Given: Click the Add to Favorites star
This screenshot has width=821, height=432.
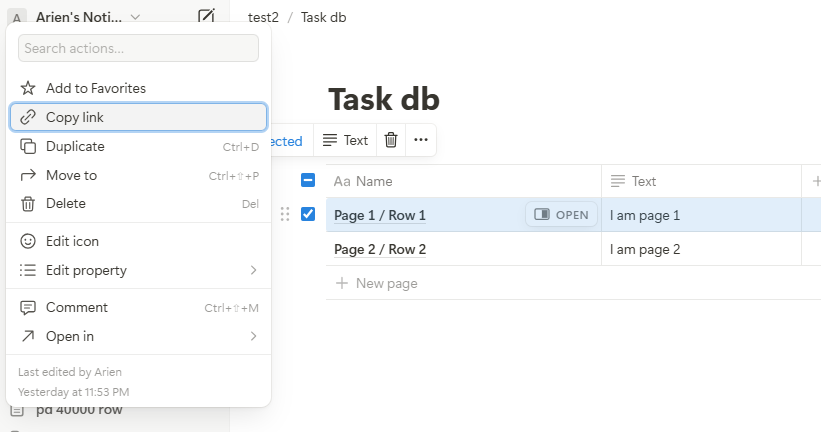Looking at the screenshot, I should click(28, 88).
